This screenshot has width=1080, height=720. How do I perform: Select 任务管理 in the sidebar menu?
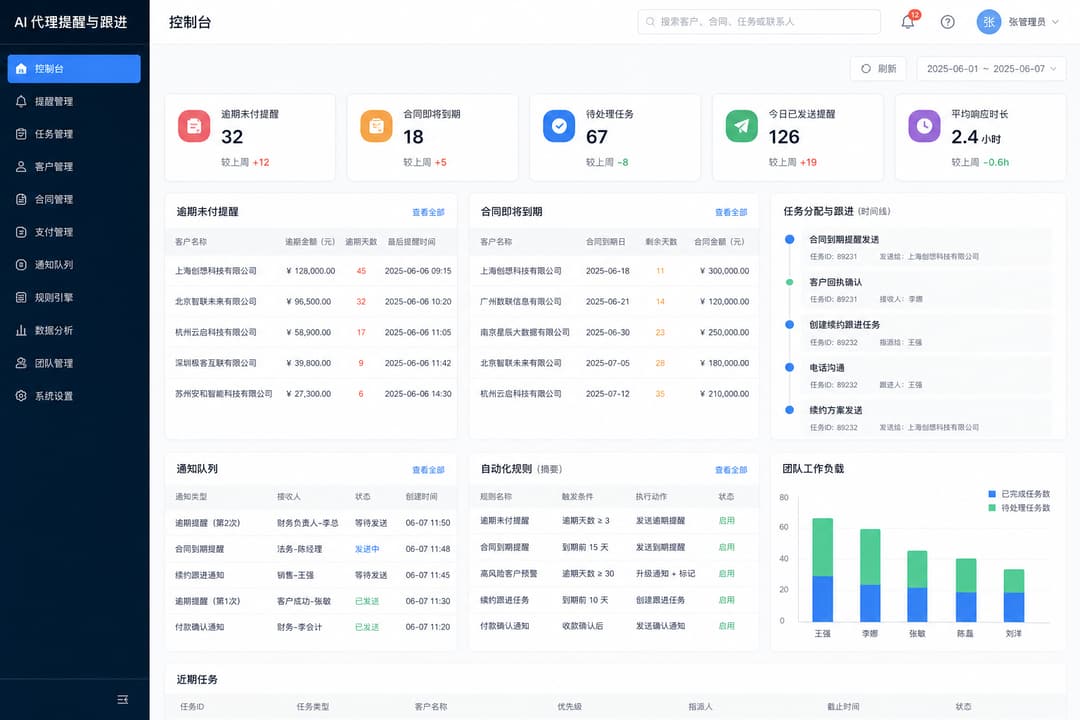(x=74, y=134)
